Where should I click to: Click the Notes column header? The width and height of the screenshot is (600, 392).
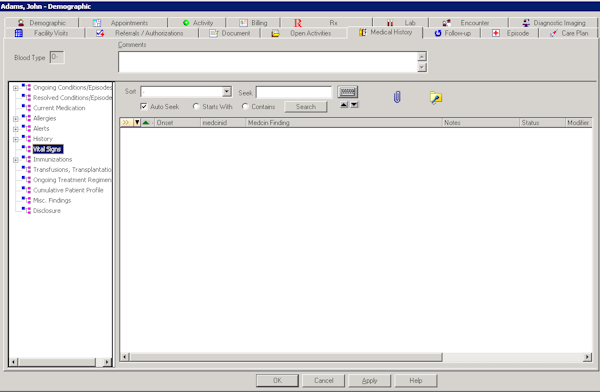click(481, 122)
